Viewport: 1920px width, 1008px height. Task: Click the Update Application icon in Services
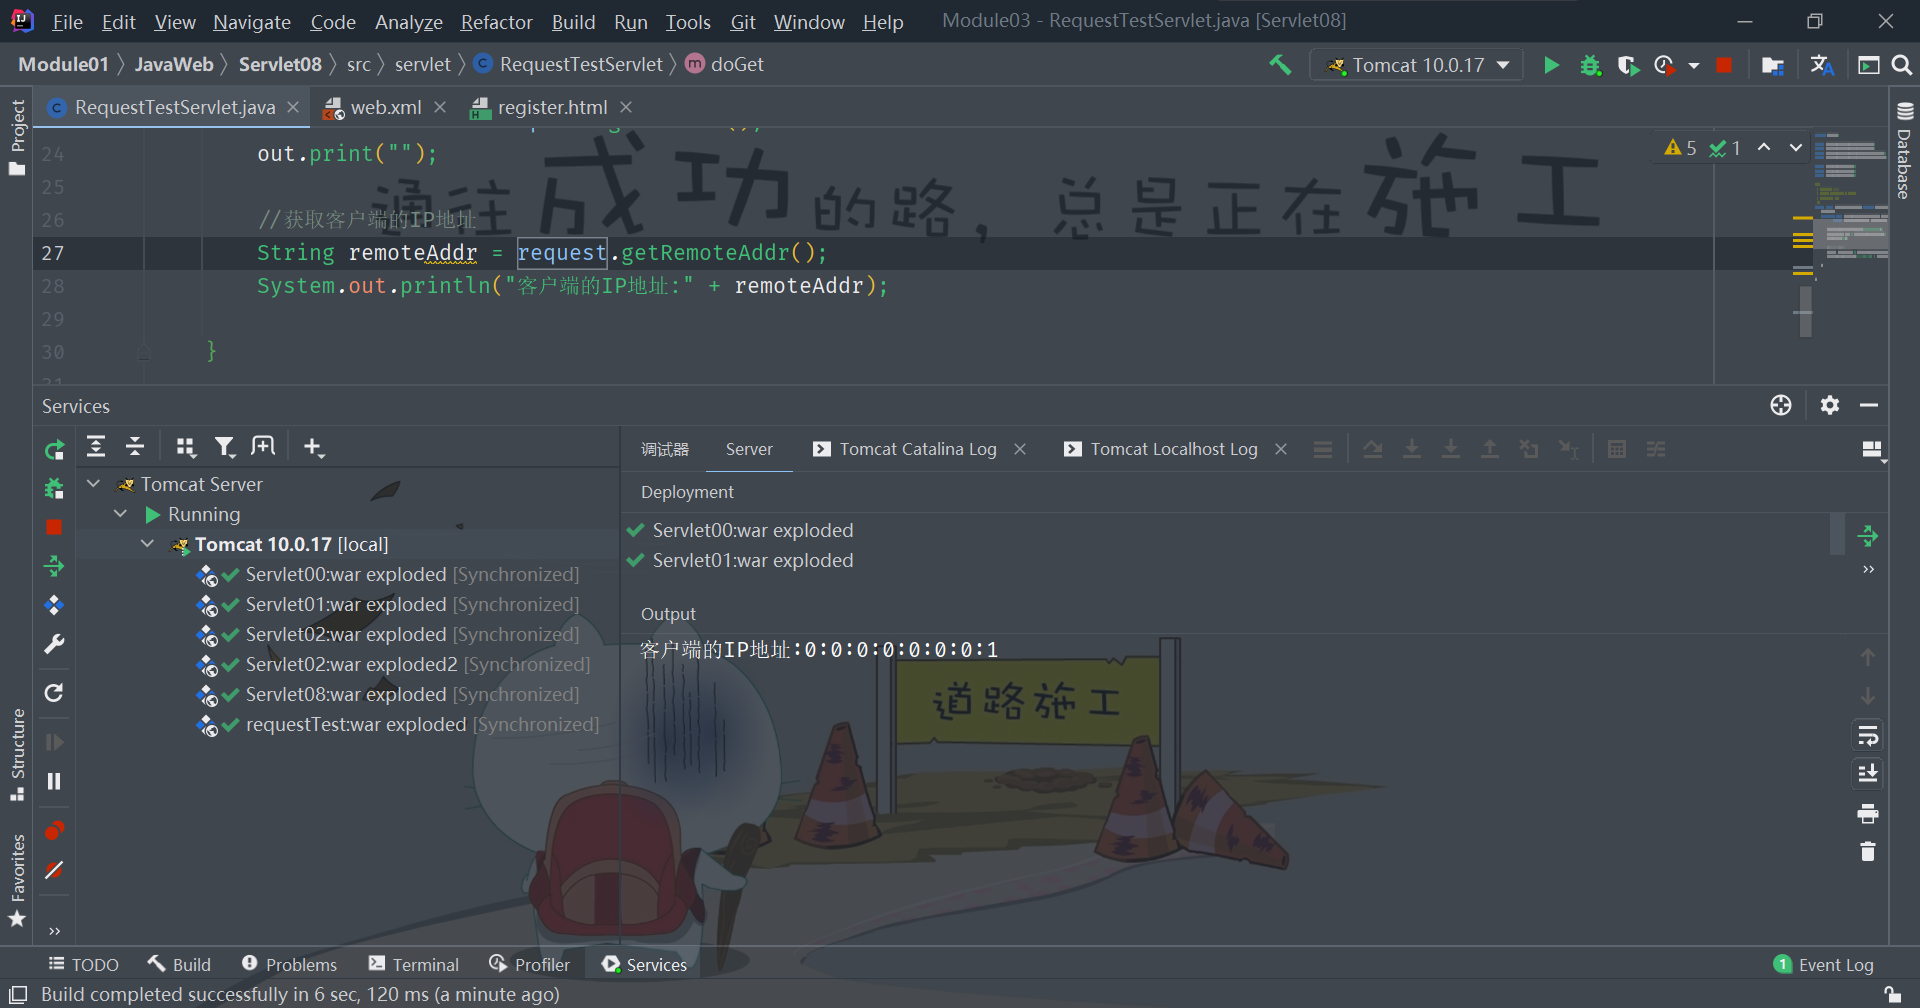(54, 605)
